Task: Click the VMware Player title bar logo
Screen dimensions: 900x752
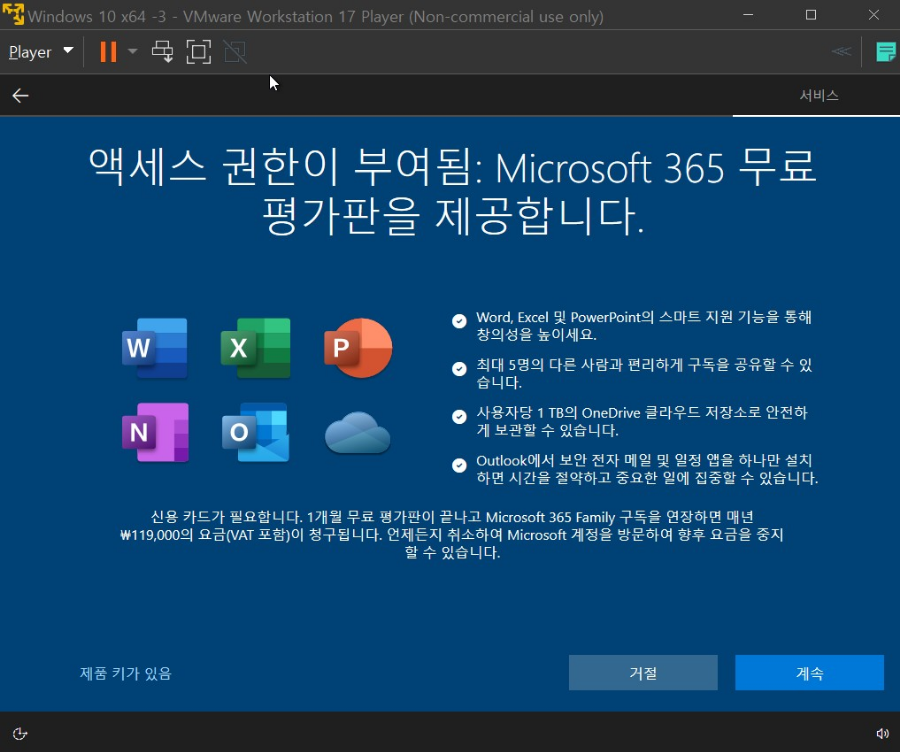Action: coord(13,15)
